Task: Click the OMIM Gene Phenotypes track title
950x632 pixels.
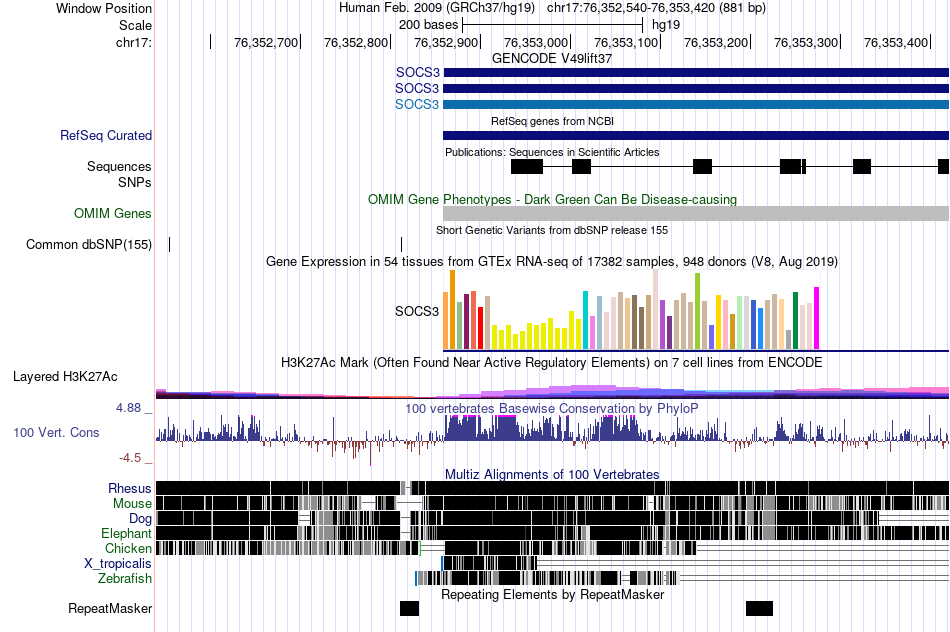Action: pos(552,199)
